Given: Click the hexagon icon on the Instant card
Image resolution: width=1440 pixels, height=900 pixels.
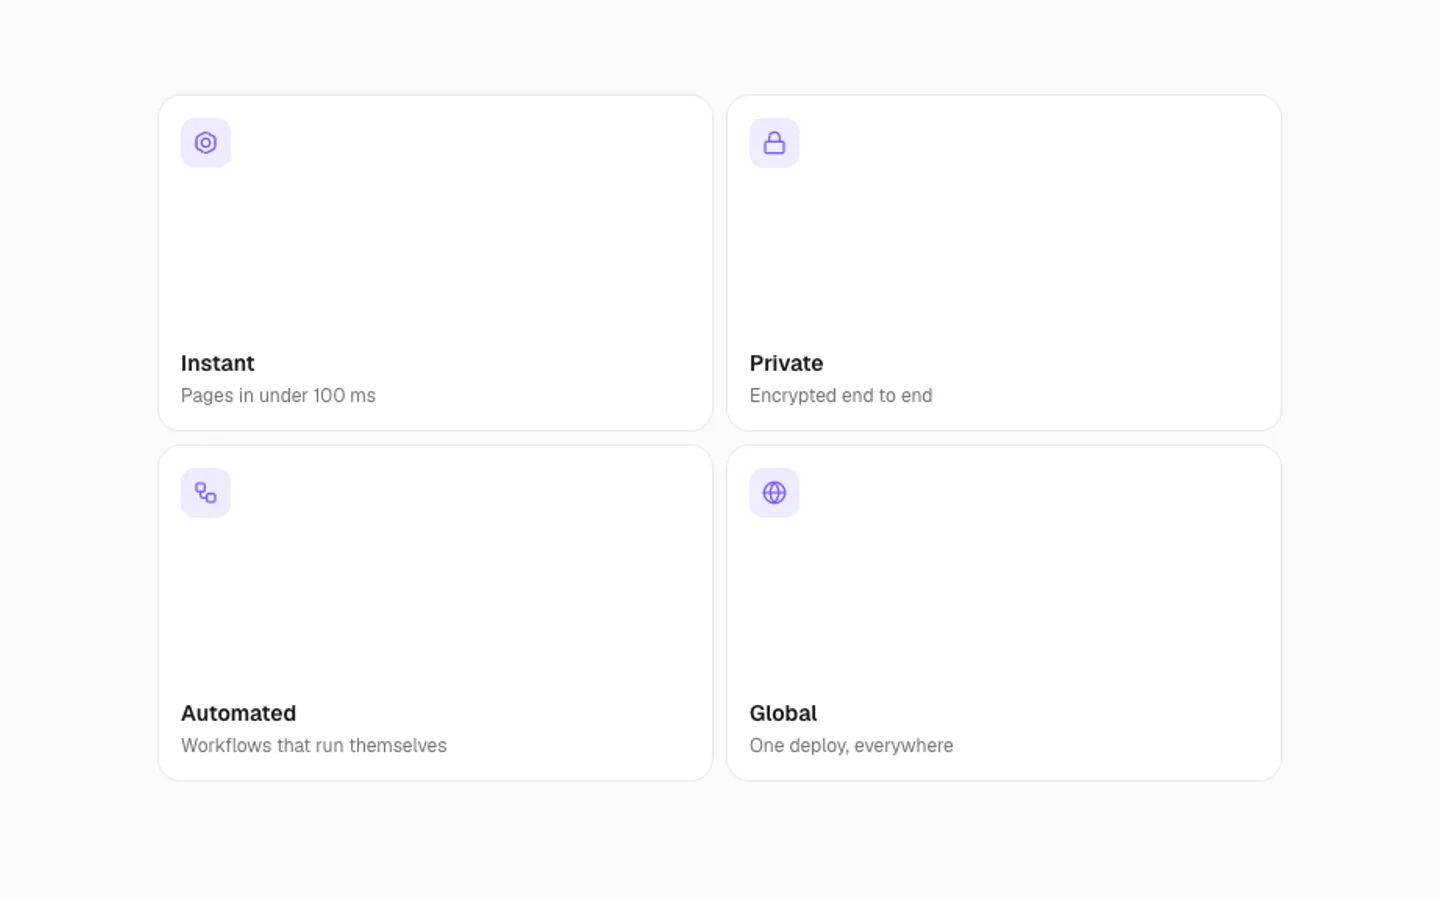Looking at the screenshot, I should pos(205,143).
